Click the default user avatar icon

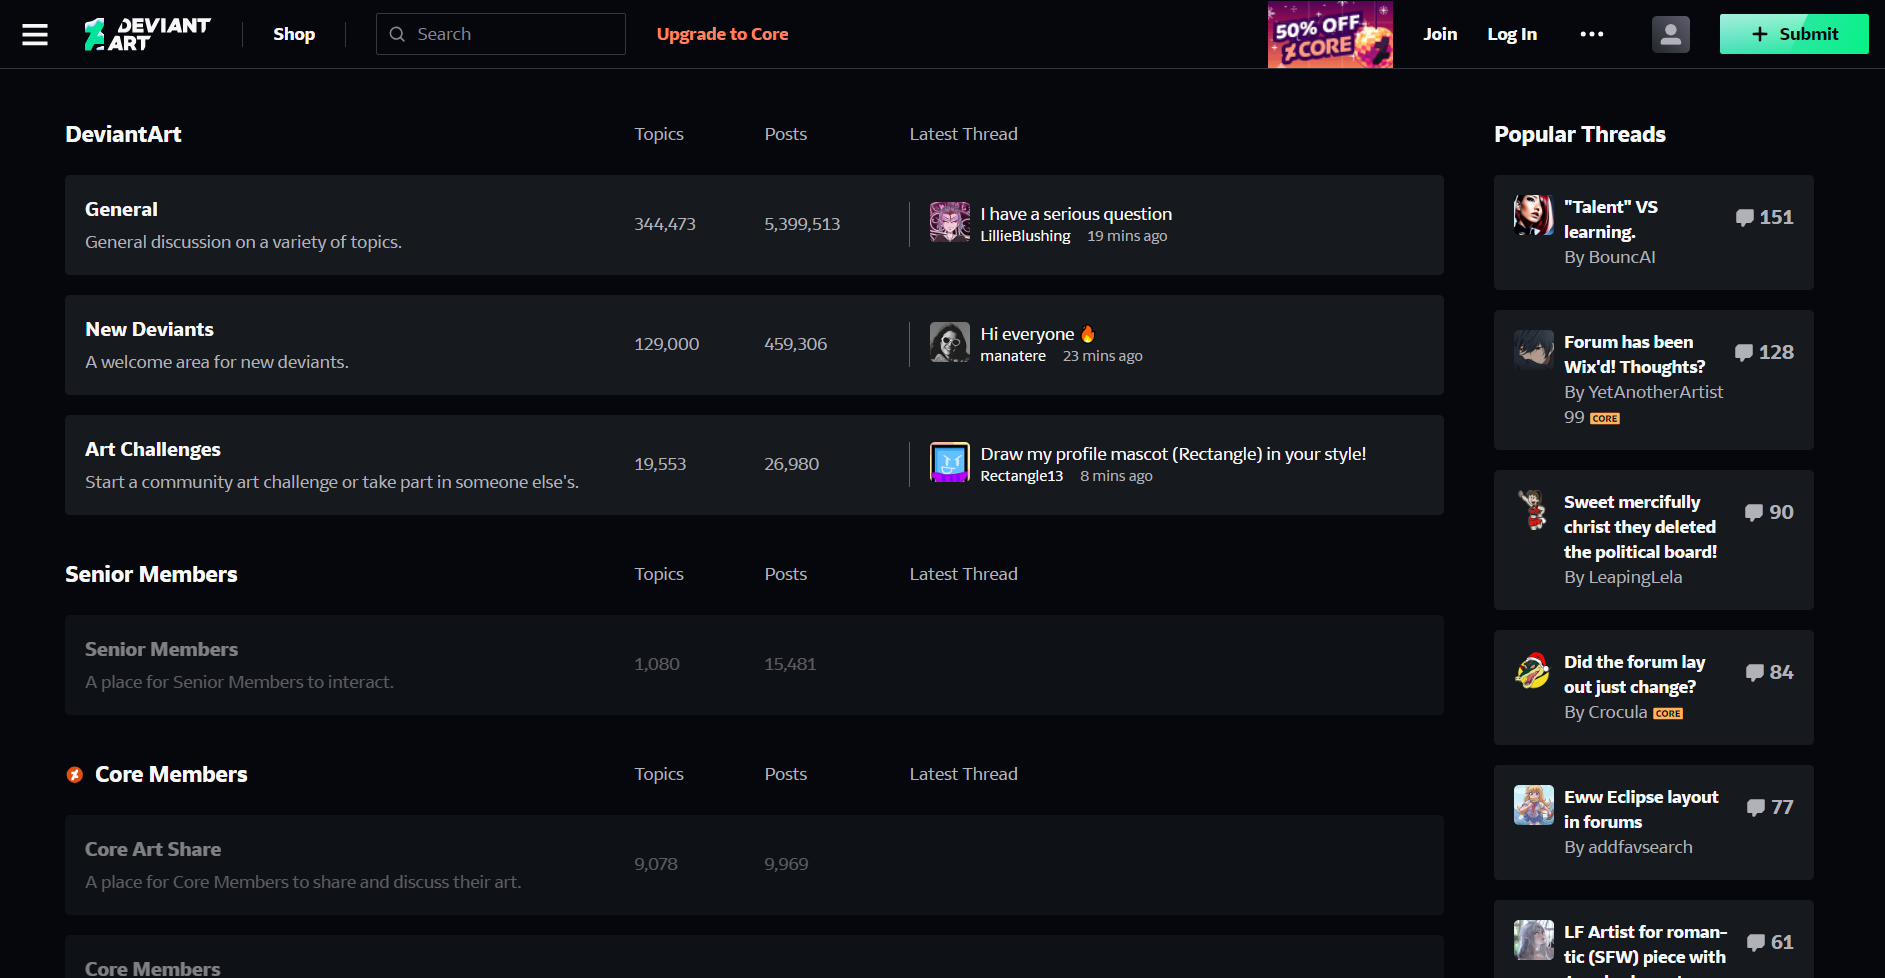[1671, 34]
